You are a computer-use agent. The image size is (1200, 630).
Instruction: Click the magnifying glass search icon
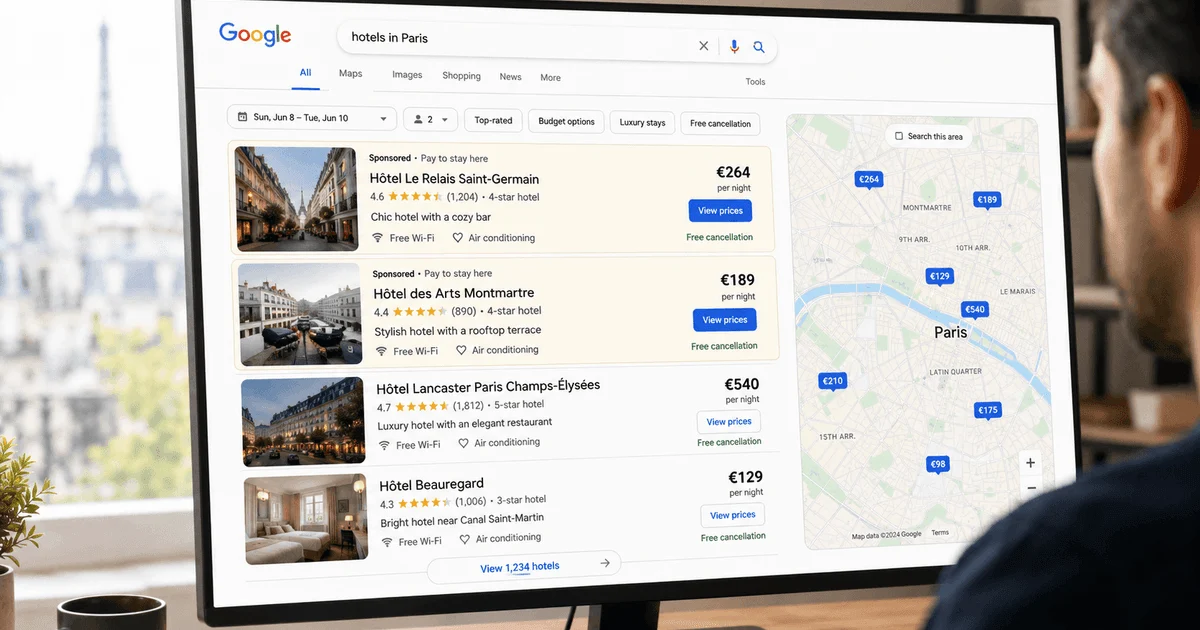tap(759, 47)
